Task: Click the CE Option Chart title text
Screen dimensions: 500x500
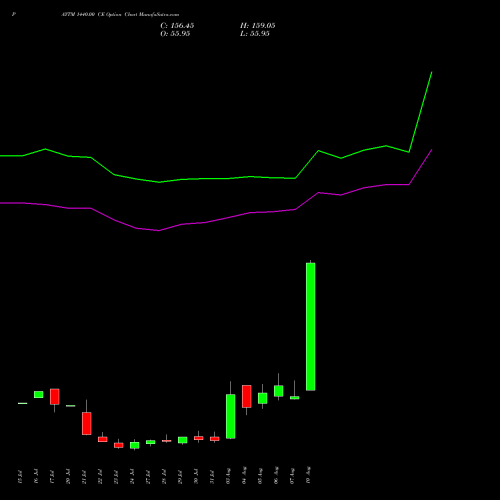Action: [x=120, y=15]
